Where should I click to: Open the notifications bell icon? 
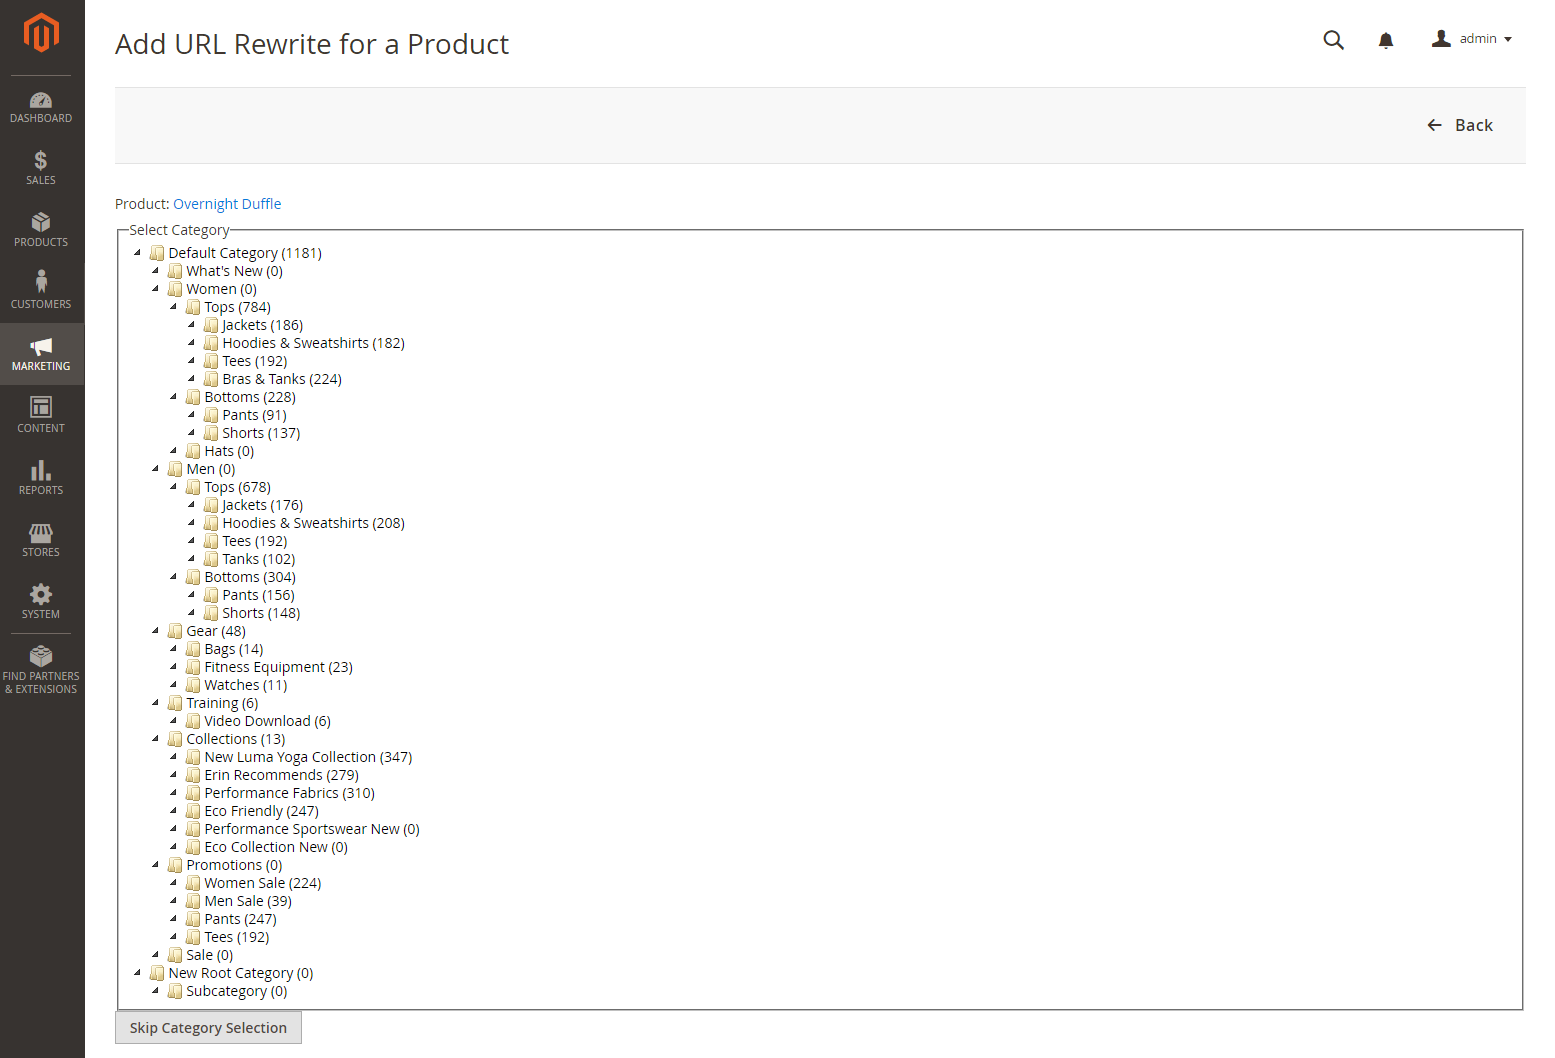point(1386,40)
